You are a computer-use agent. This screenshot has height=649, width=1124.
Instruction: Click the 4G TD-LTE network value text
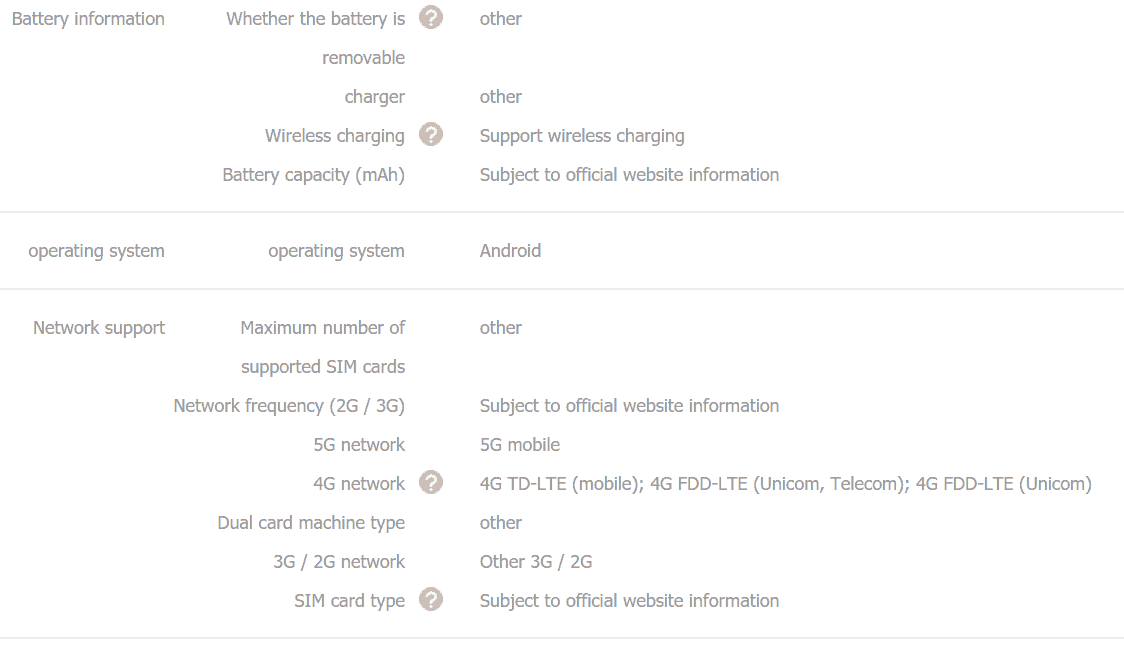[786, 484]
